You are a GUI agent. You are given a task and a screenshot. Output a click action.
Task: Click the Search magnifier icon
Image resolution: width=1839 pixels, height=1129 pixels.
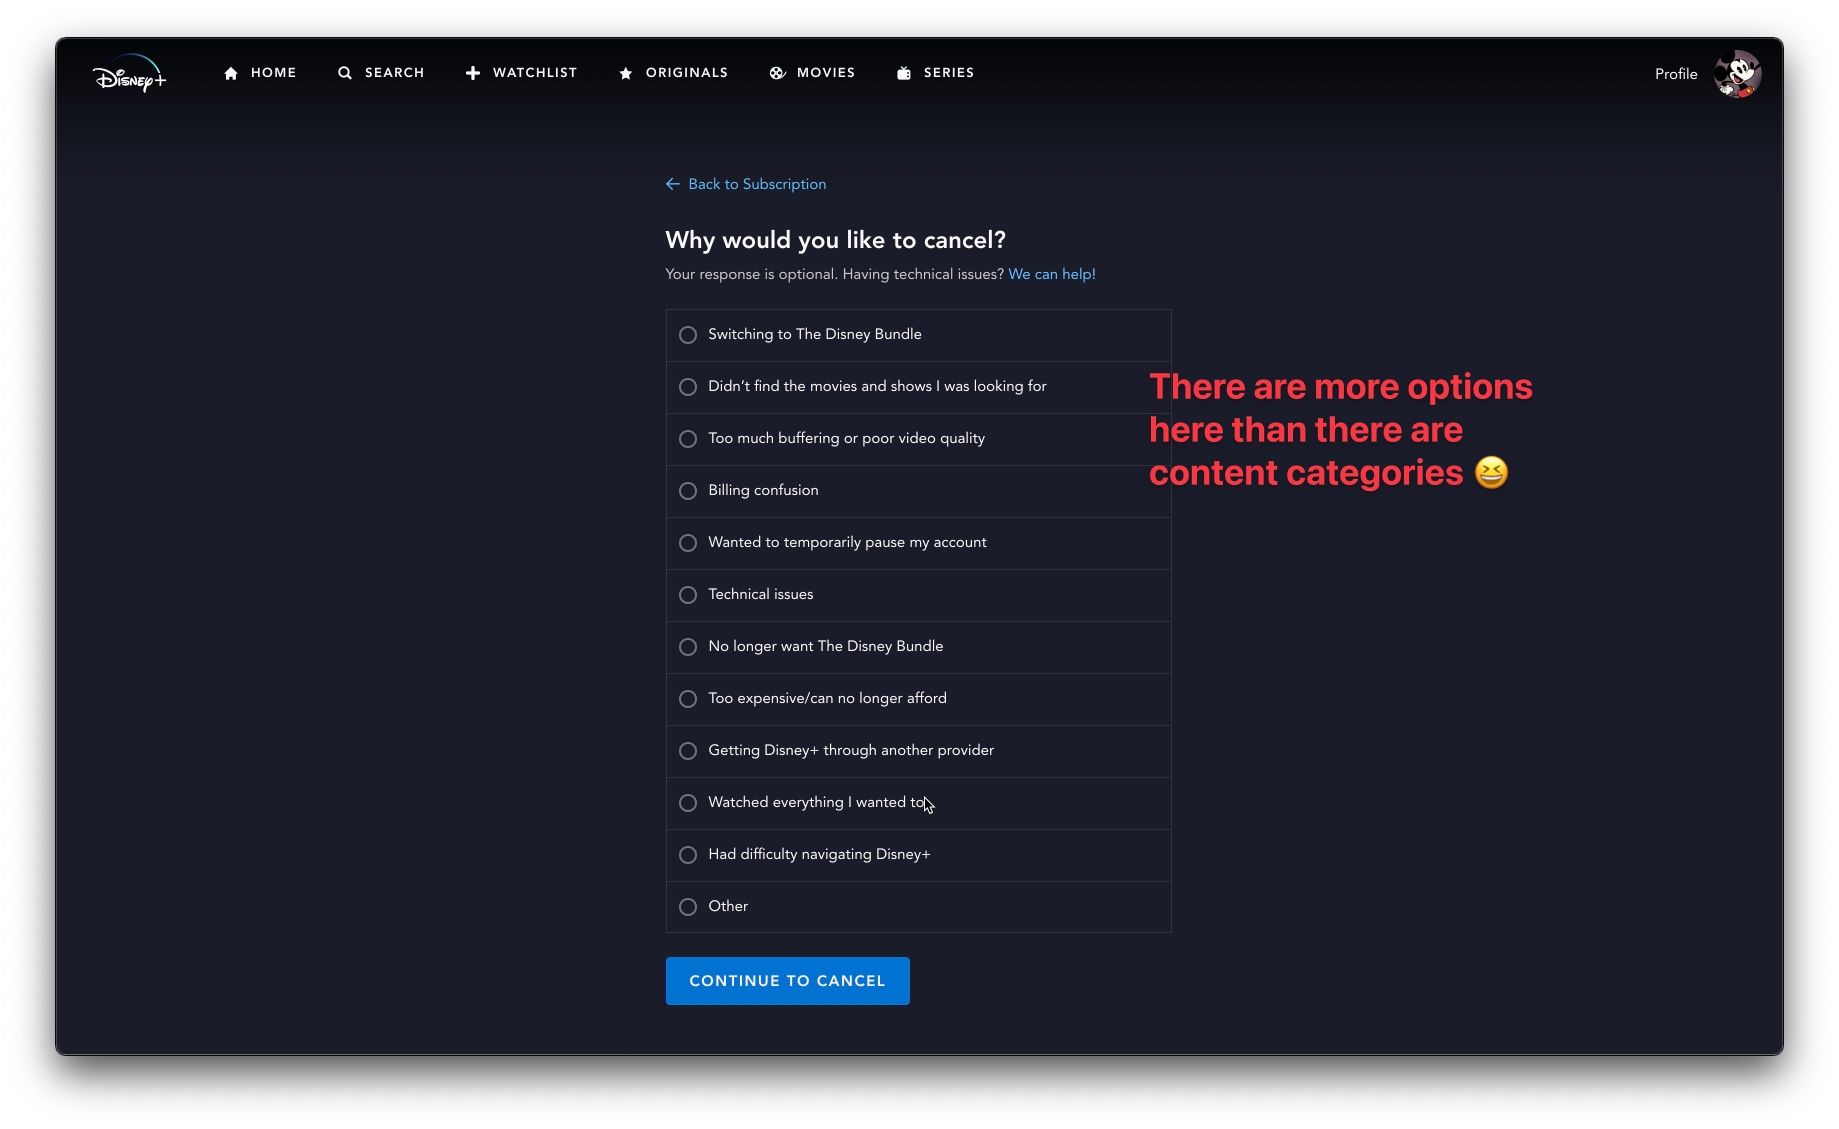(x=345, y=73)
